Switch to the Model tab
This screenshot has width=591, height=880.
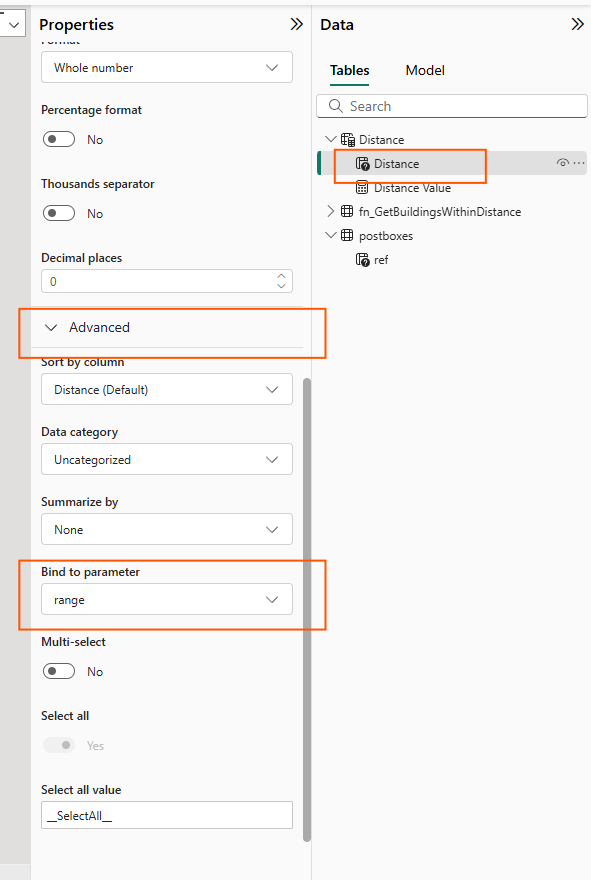tap(425, 70)
